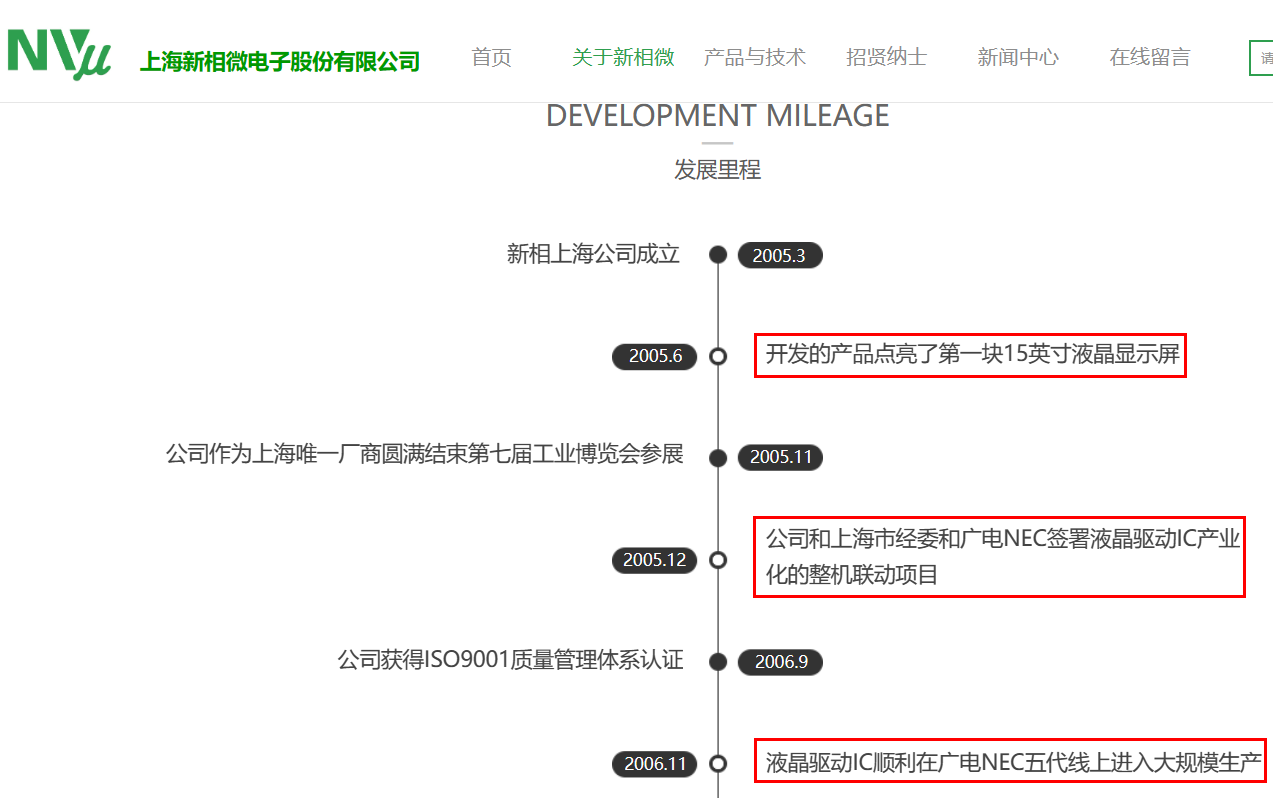Click the filled timeline dot beside 2005.11
Image resolution: width=1273 pixels, height=798 pixels.
coord(718,458)
